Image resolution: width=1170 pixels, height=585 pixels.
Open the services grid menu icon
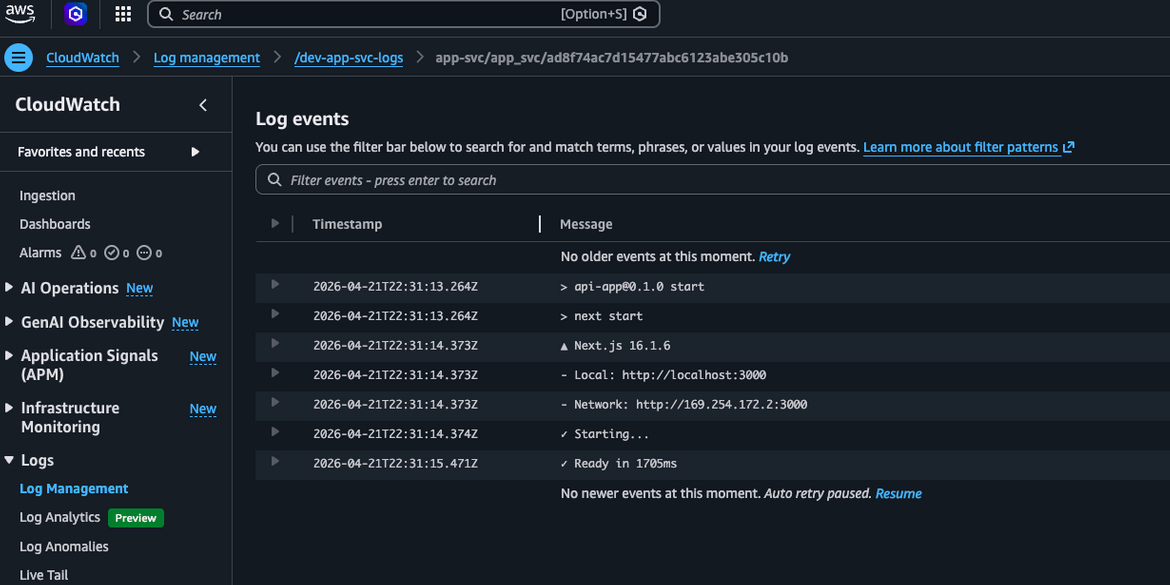123,14
